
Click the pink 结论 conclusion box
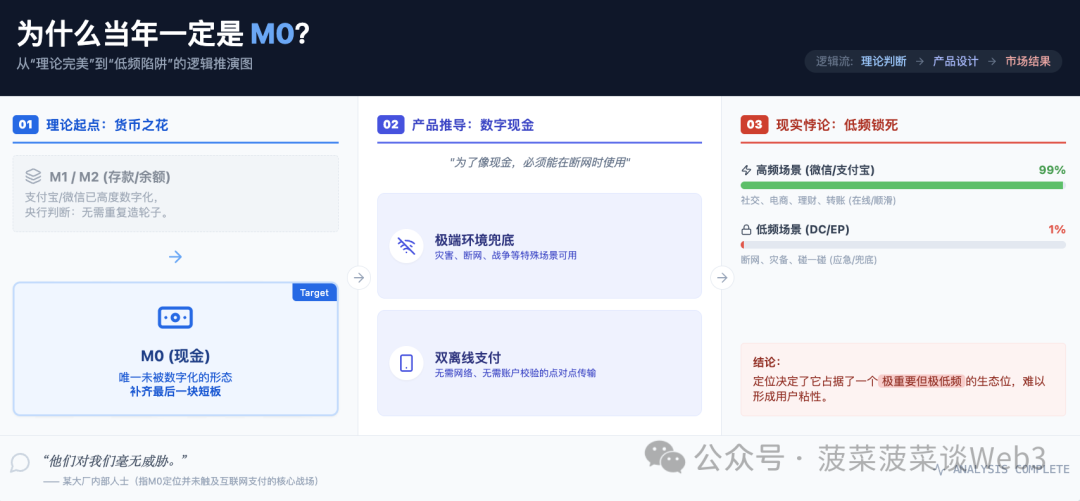tap(902, 379)
